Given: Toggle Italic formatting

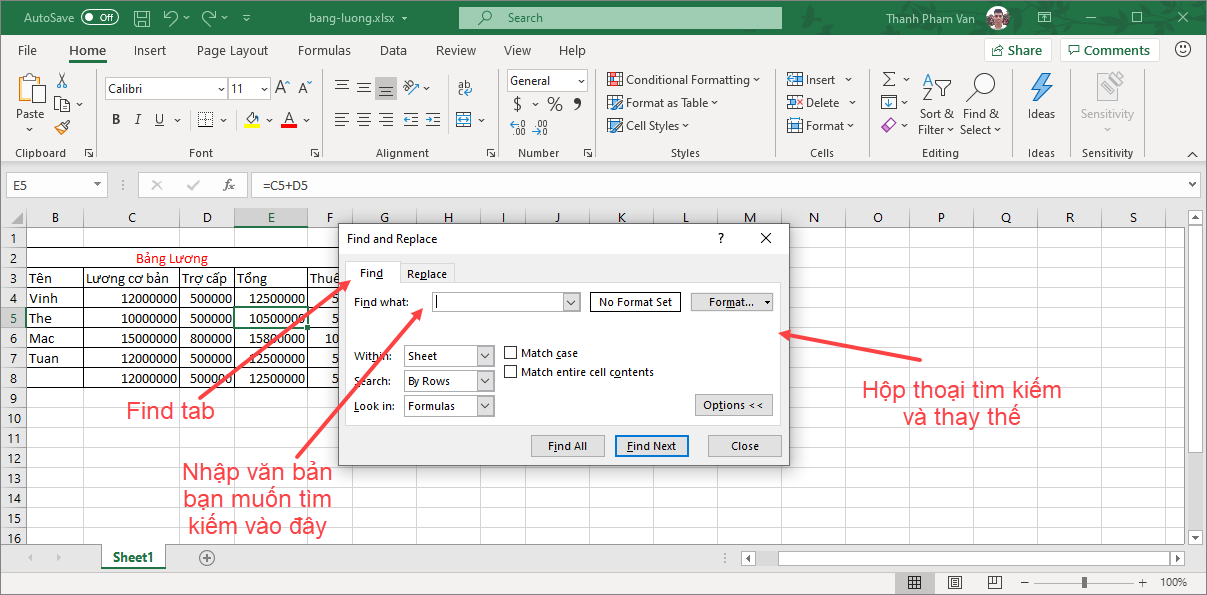Looking at the screenshot, I should (x=139, y=120).
